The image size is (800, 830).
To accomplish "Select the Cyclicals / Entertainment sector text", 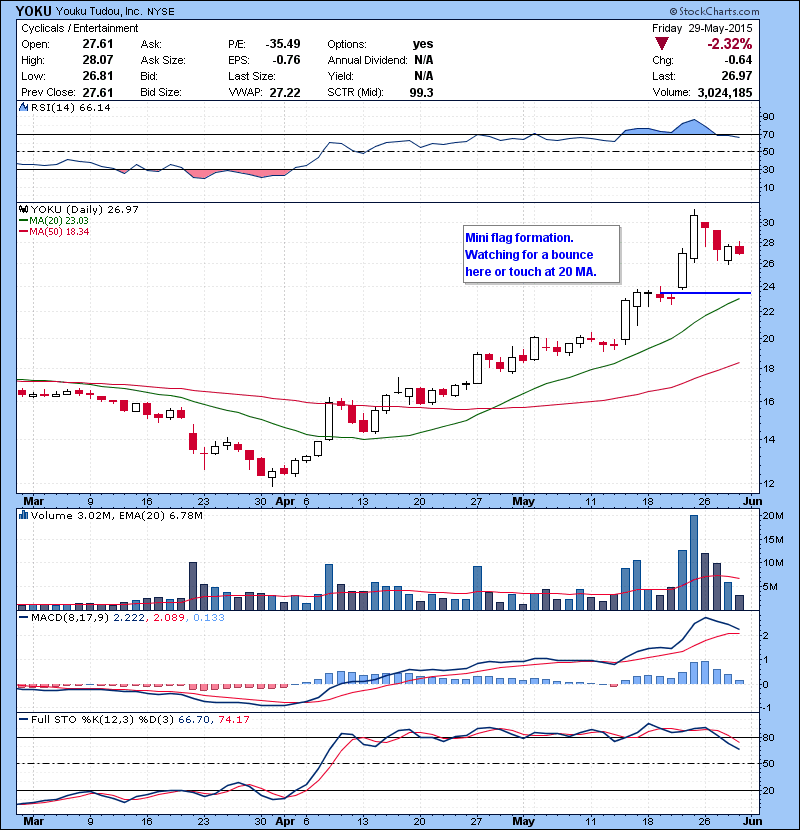I will tap(79, 28).
